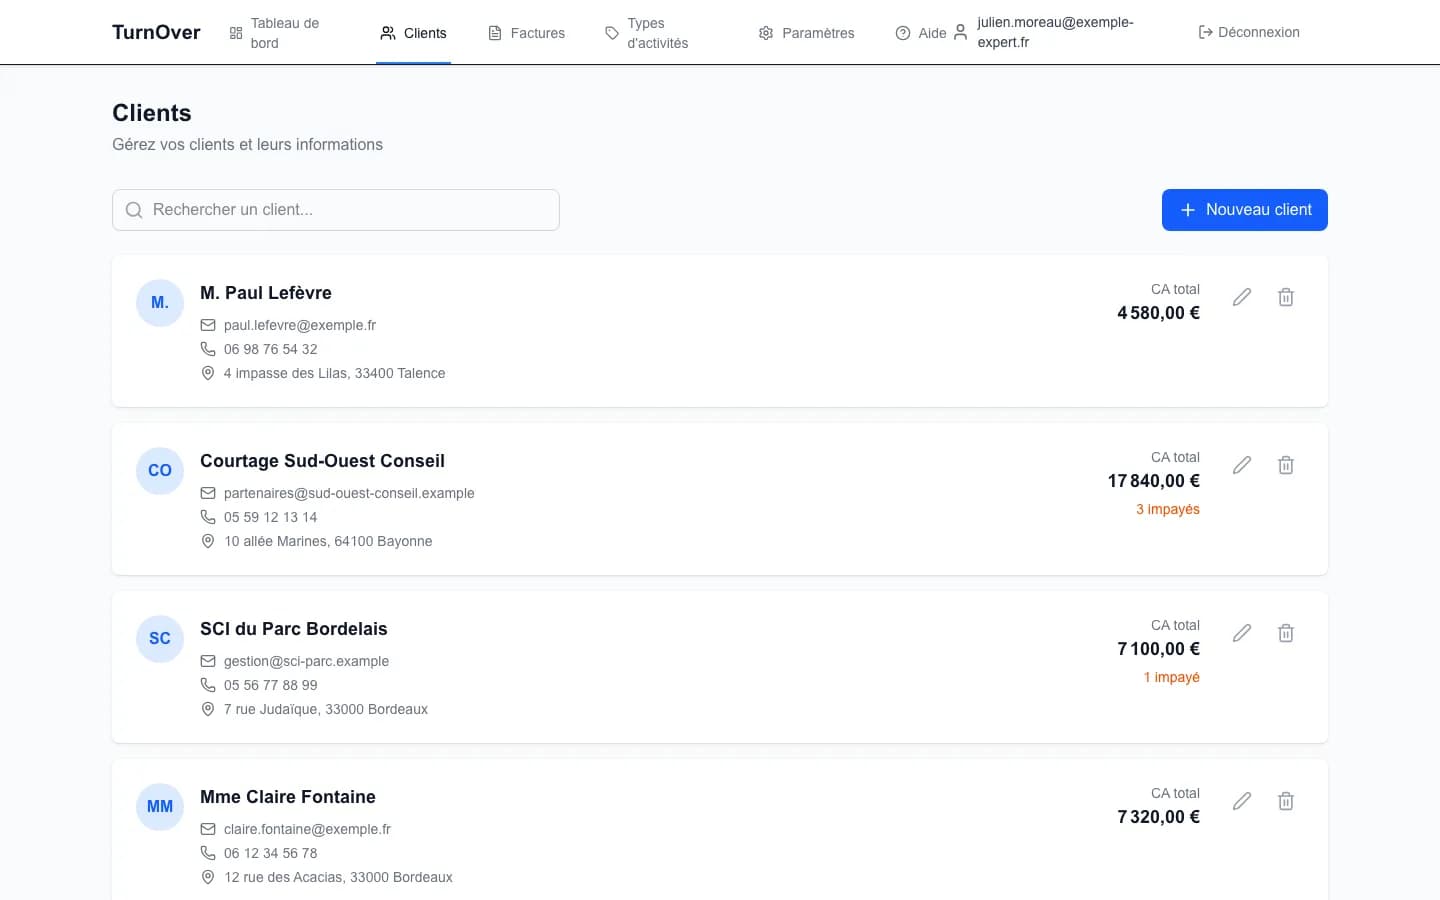Click the magnifier icon in search box
The height and width of the screenshot is (900, 1440).
(134, 210)
